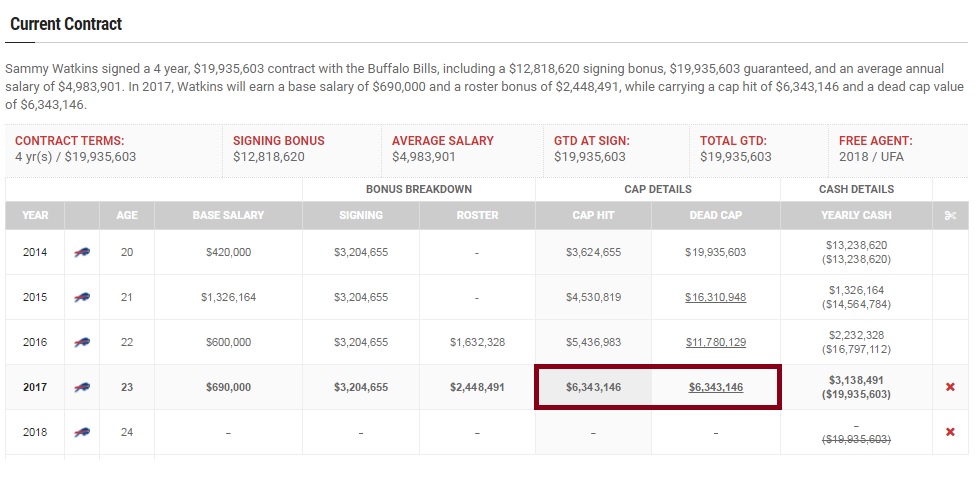Screen dimensions: 979x502
Task: Click the CONTRACT TERMS label
Action: point(70,141)
